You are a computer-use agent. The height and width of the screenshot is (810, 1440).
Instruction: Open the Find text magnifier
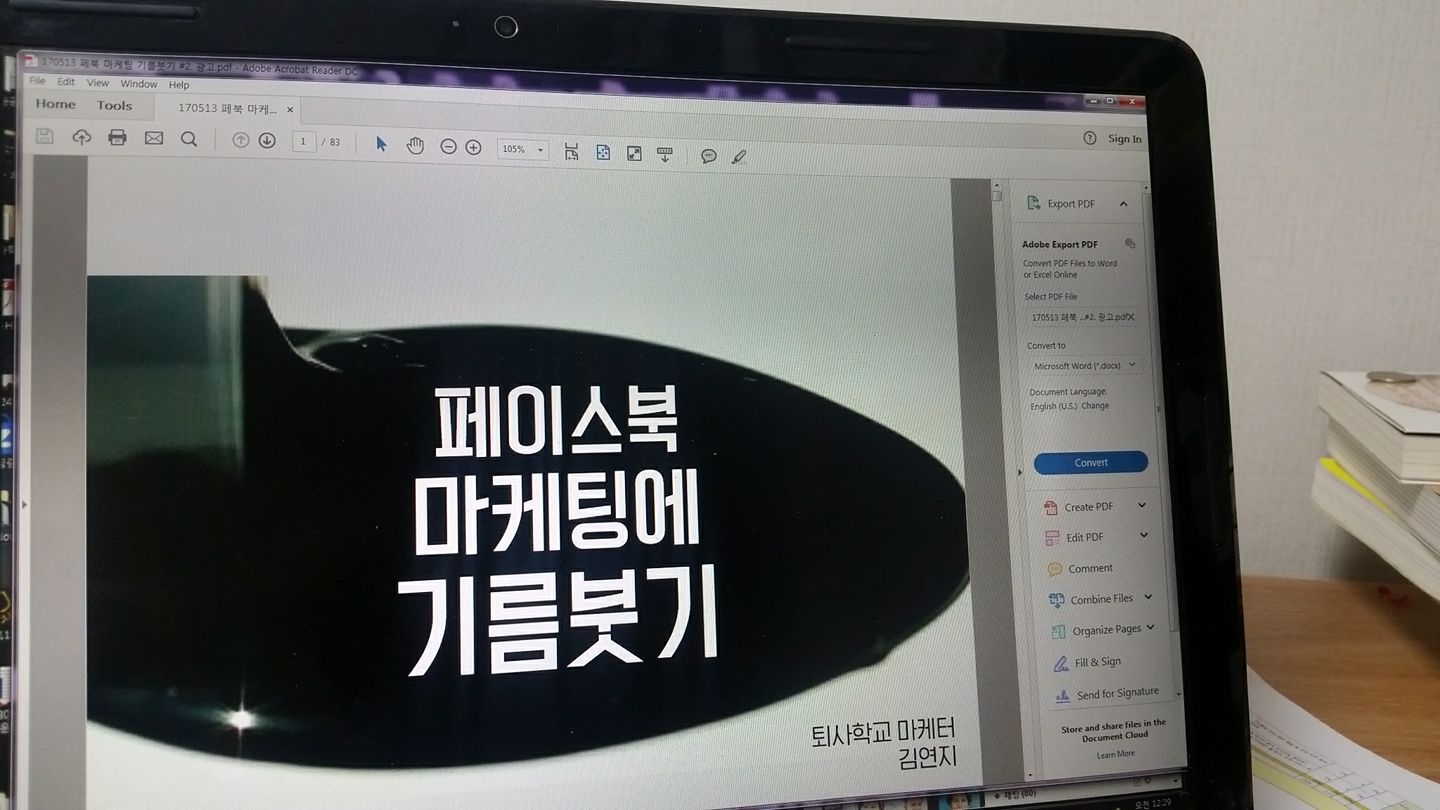(188, 140)
